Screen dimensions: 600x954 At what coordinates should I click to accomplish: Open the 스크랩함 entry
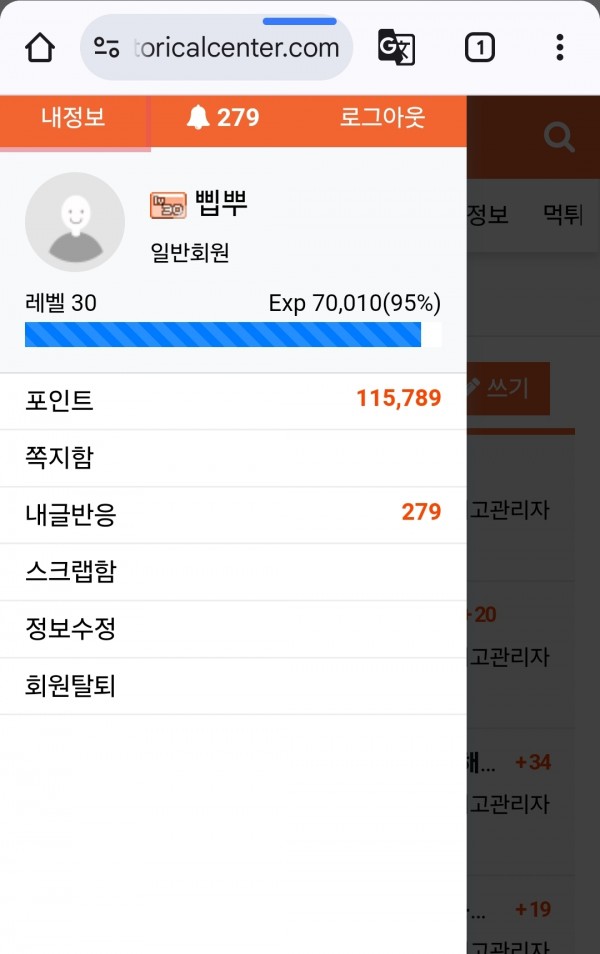233,572
